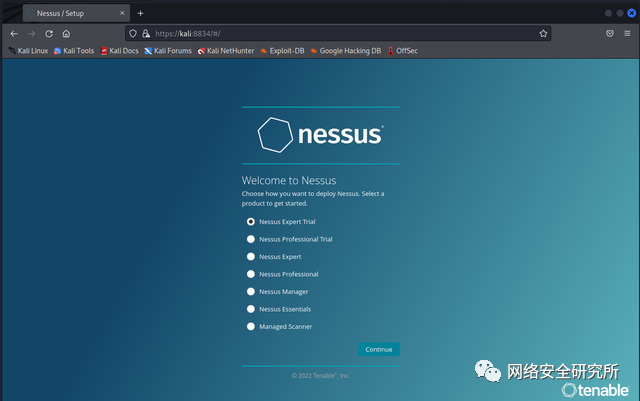Open the Exploit-DB bookmark
This screenshot has height=401, width=640.
[x=282, y=51]
